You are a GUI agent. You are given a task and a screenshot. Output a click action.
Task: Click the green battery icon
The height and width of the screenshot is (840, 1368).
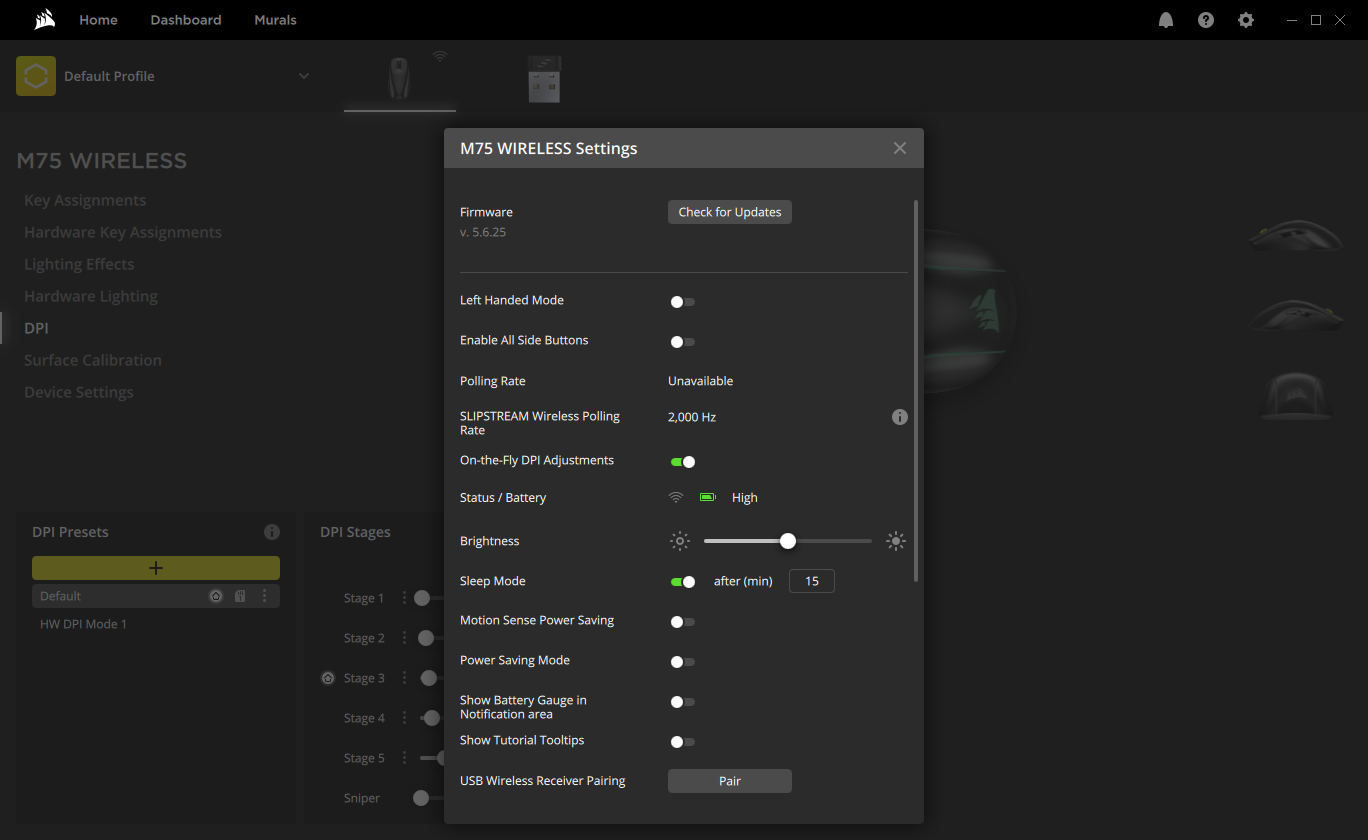[708, 497]
